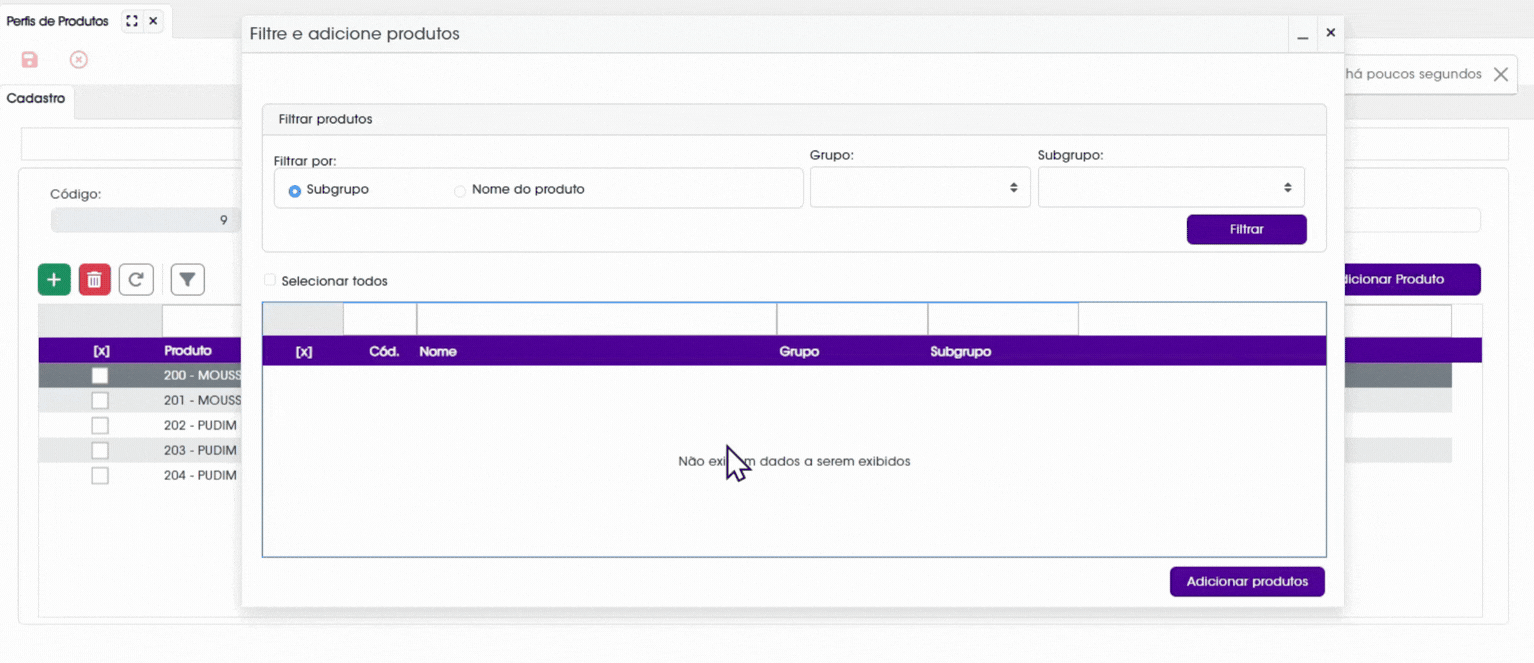Screen dimensions: 1534x663
Task: Select the Nome do produto radio option
Action: click(460, 190)
